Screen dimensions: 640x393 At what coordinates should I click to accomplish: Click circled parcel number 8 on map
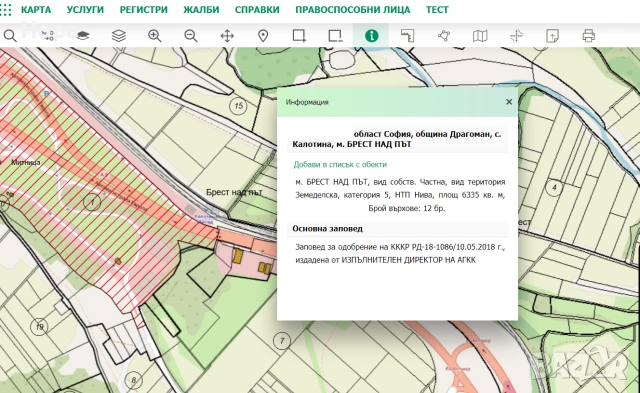pyautogui.click(x=133, y=381)
